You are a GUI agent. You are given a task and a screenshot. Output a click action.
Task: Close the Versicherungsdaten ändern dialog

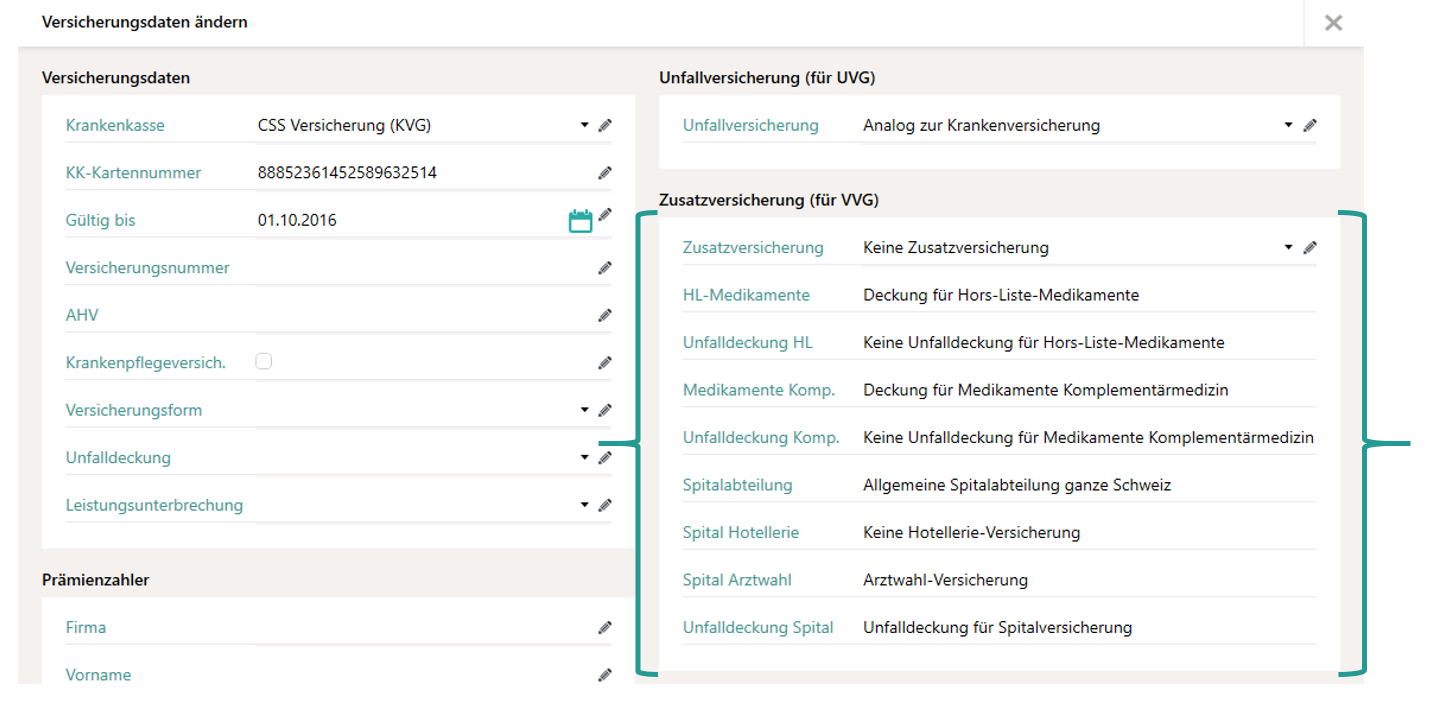(x=1333, y=21)
